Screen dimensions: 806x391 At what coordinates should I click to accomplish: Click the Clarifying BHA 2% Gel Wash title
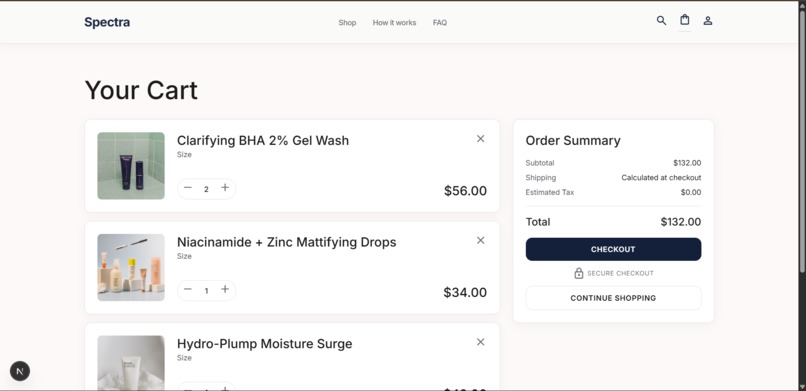[x=263, y=140]
